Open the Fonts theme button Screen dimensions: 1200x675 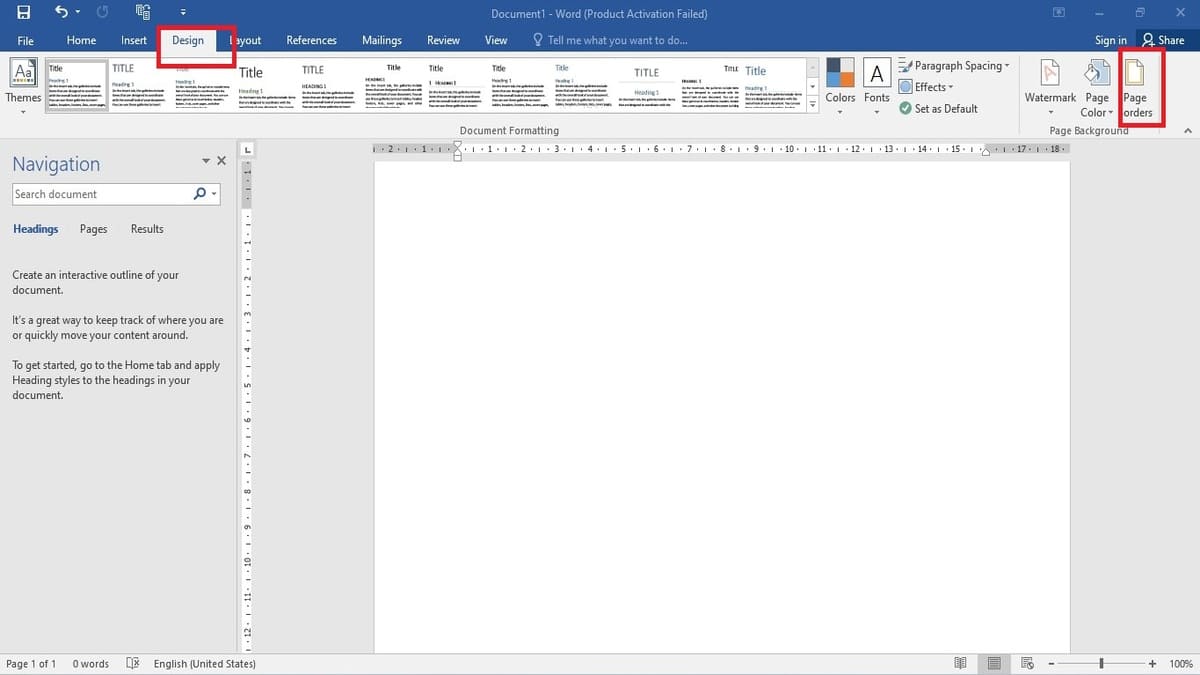pyautogui.click(x=877, y=86)
